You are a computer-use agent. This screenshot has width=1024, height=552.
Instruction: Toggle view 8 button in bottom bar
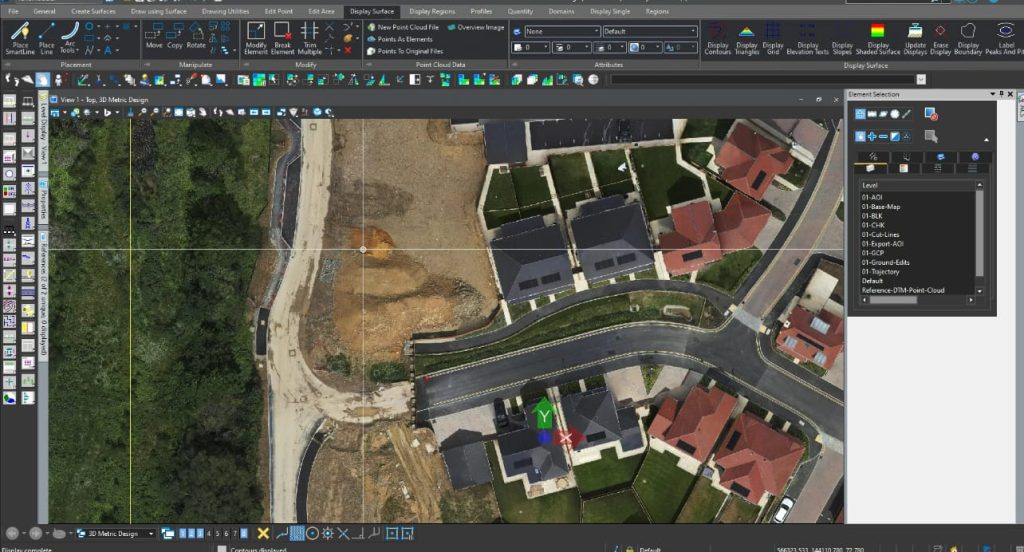click(x=244, y=534)
